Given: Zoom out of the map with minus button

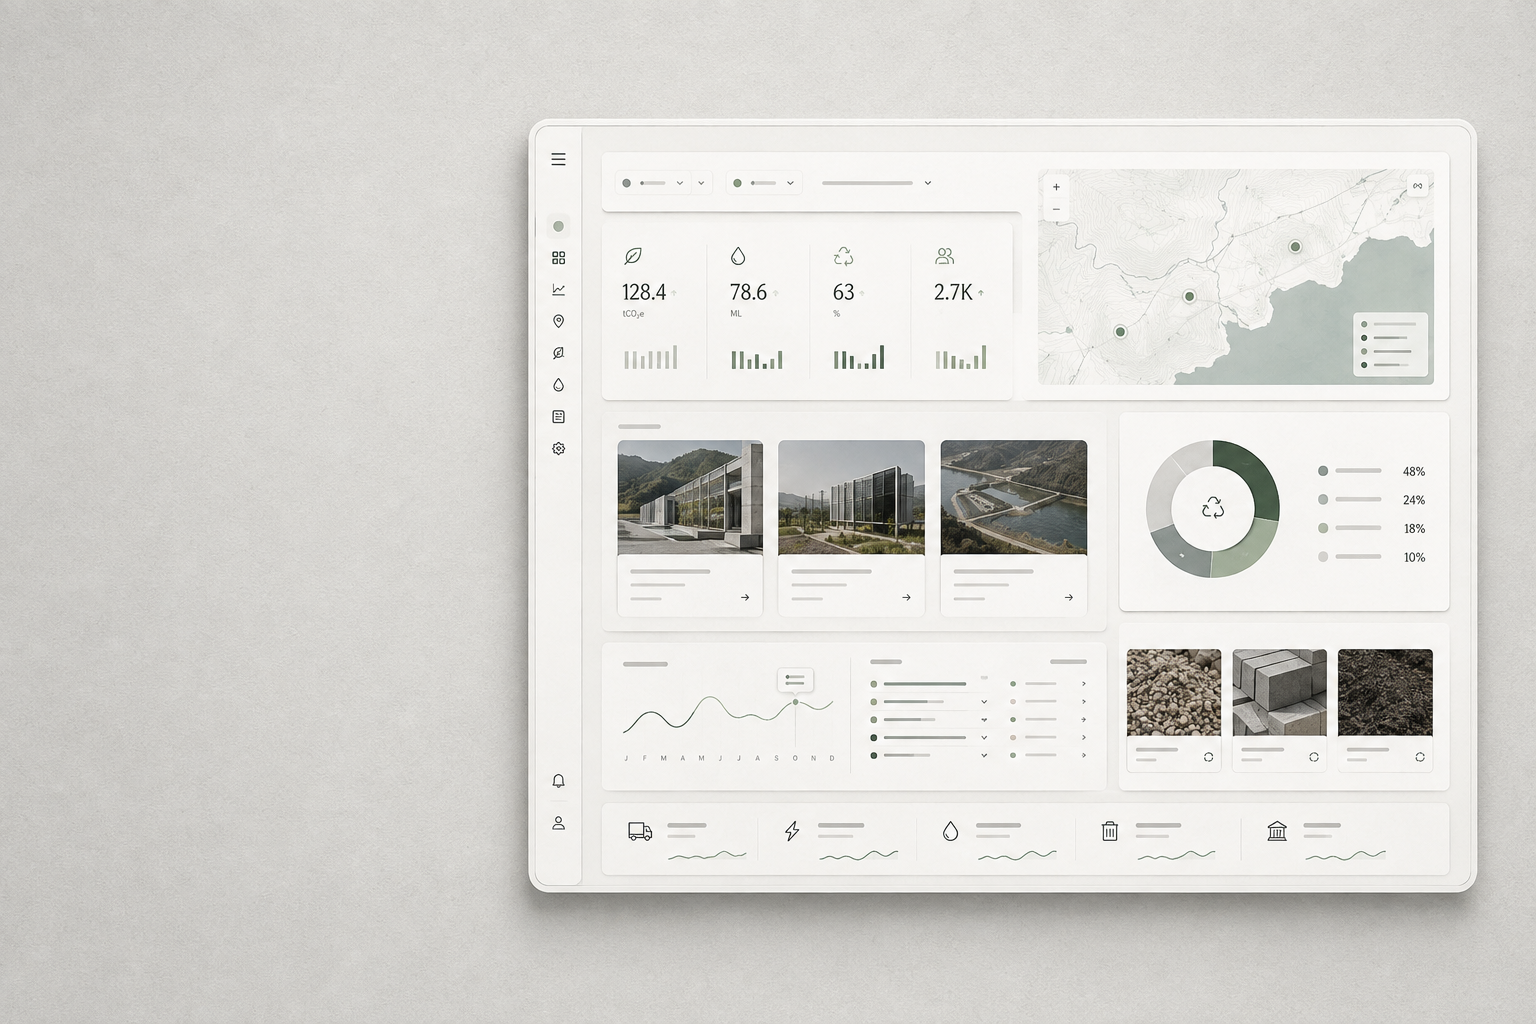Looking at the screenshot, I should tap(1056, 209).
